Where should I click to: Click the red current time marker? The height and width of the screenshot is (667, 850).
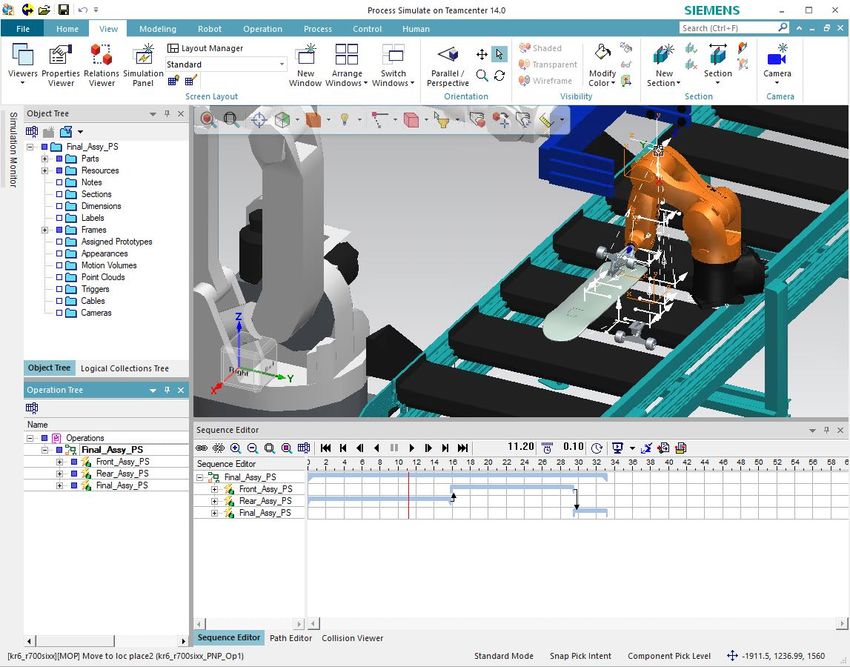[x=408, y=495]
